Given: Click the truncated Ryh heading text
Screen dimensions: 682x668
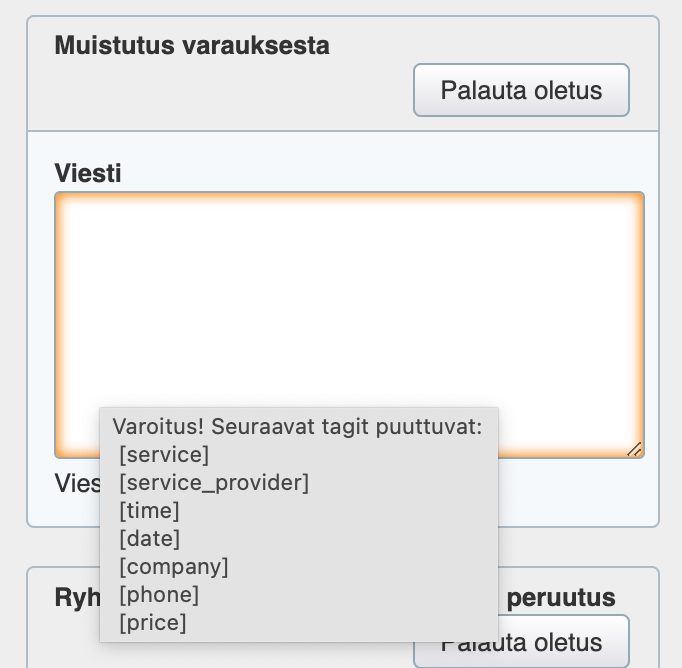Looking at the screenshot, I should (x=77, y=598).
